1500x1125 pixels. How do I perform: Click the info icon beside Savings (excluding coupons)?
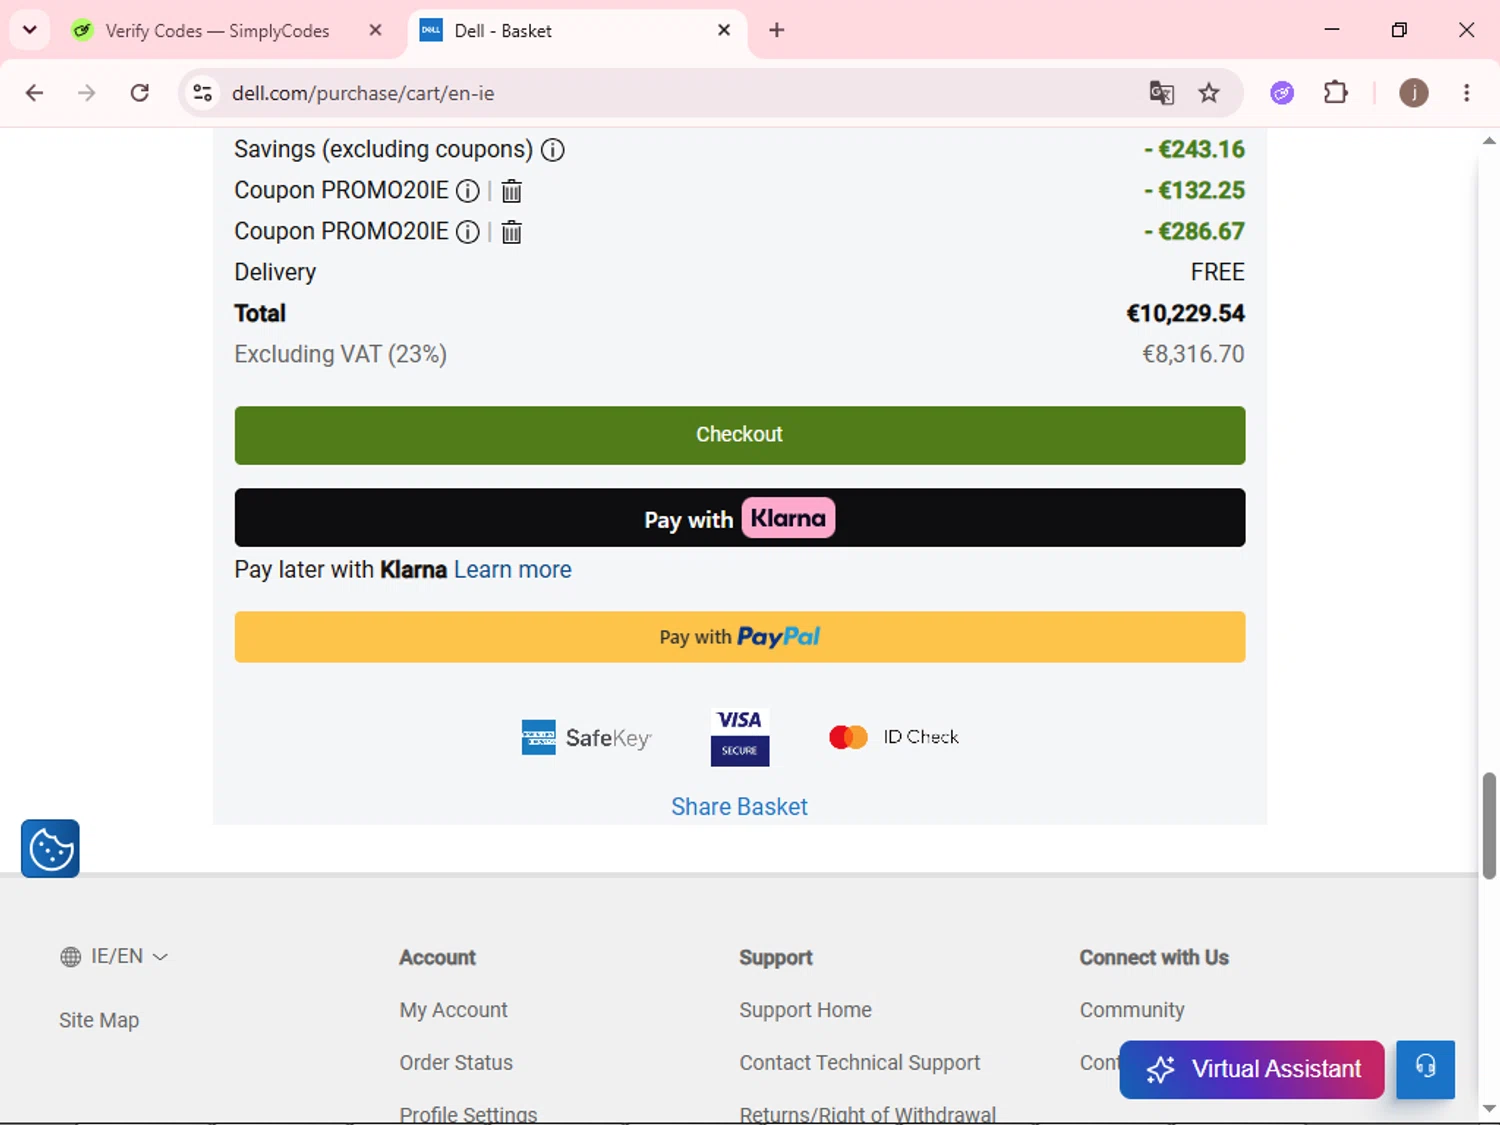[553, 150]
